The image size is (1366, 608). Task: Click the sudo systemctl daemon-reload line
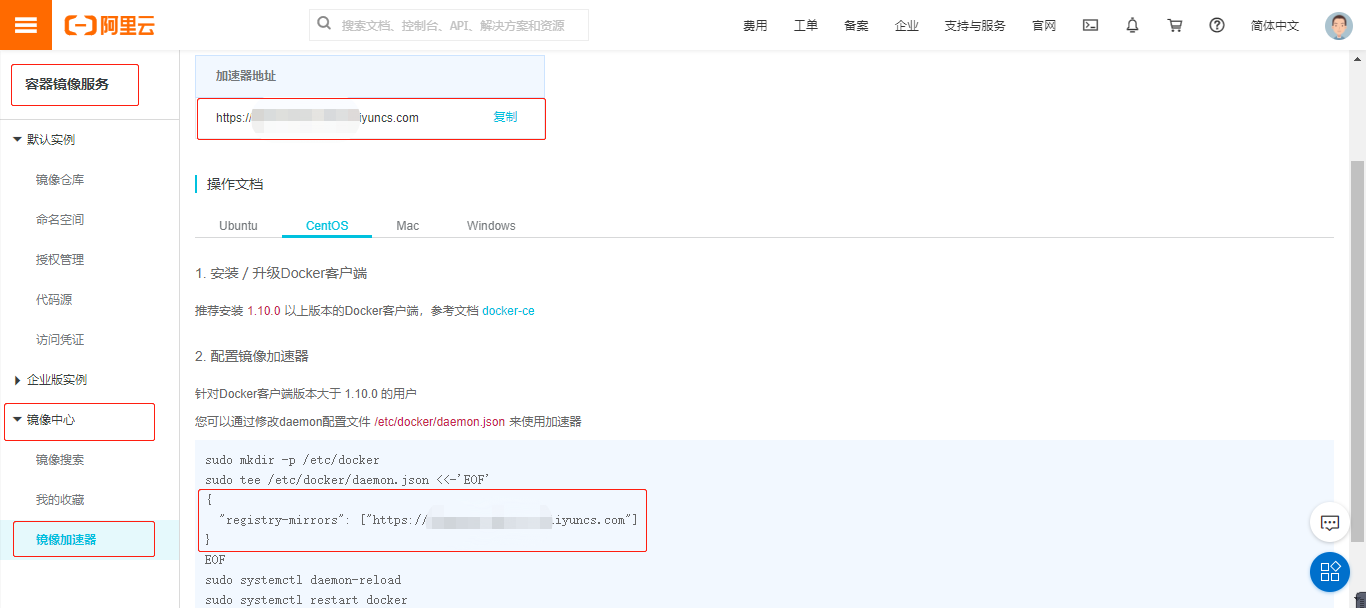(303, 580)
